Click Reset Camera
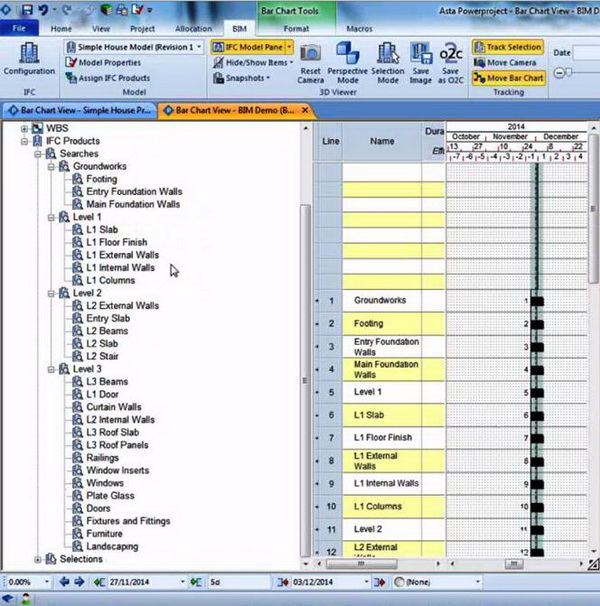Viewport: 600px width, 606px height. pos(310,63)
